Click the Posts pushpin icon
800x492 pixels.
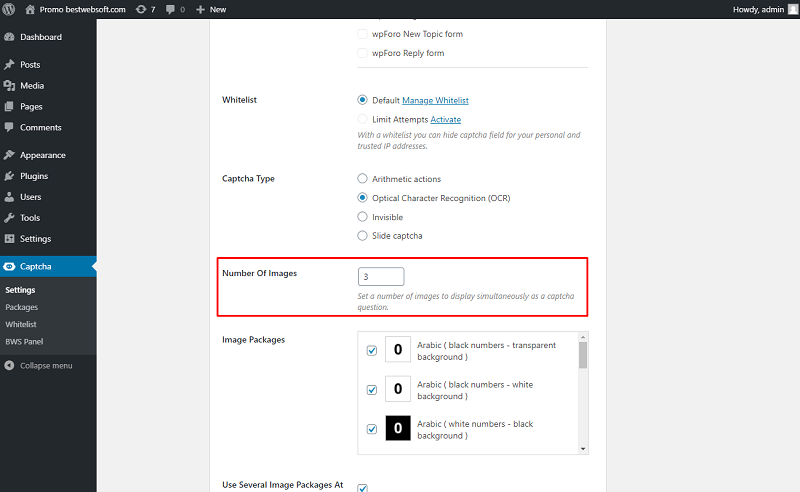(9, 64)
